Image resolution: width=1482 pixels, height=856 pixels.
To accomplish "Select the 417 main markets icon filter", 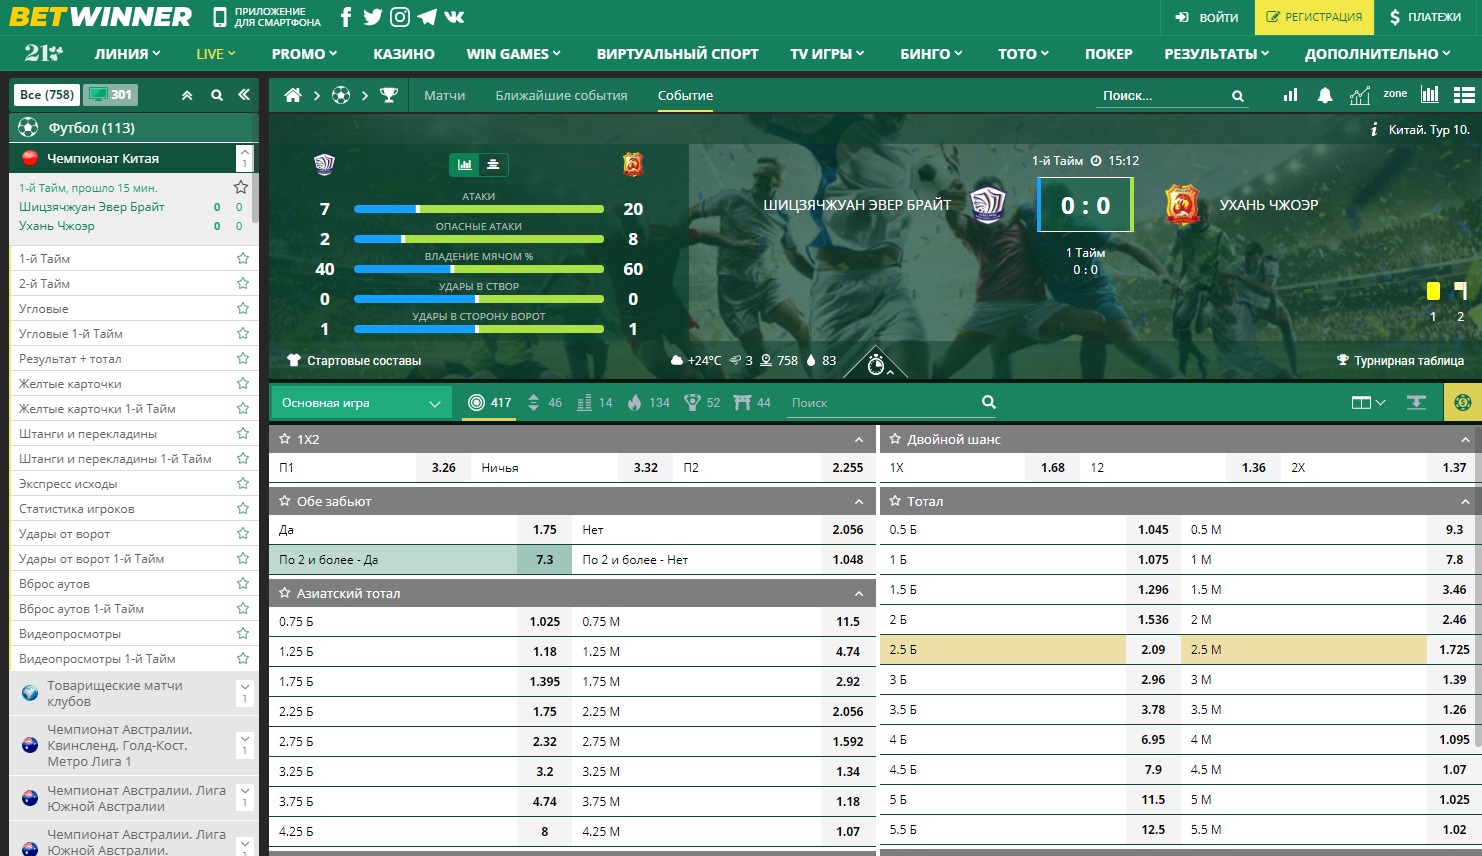I will pos(489,402).
